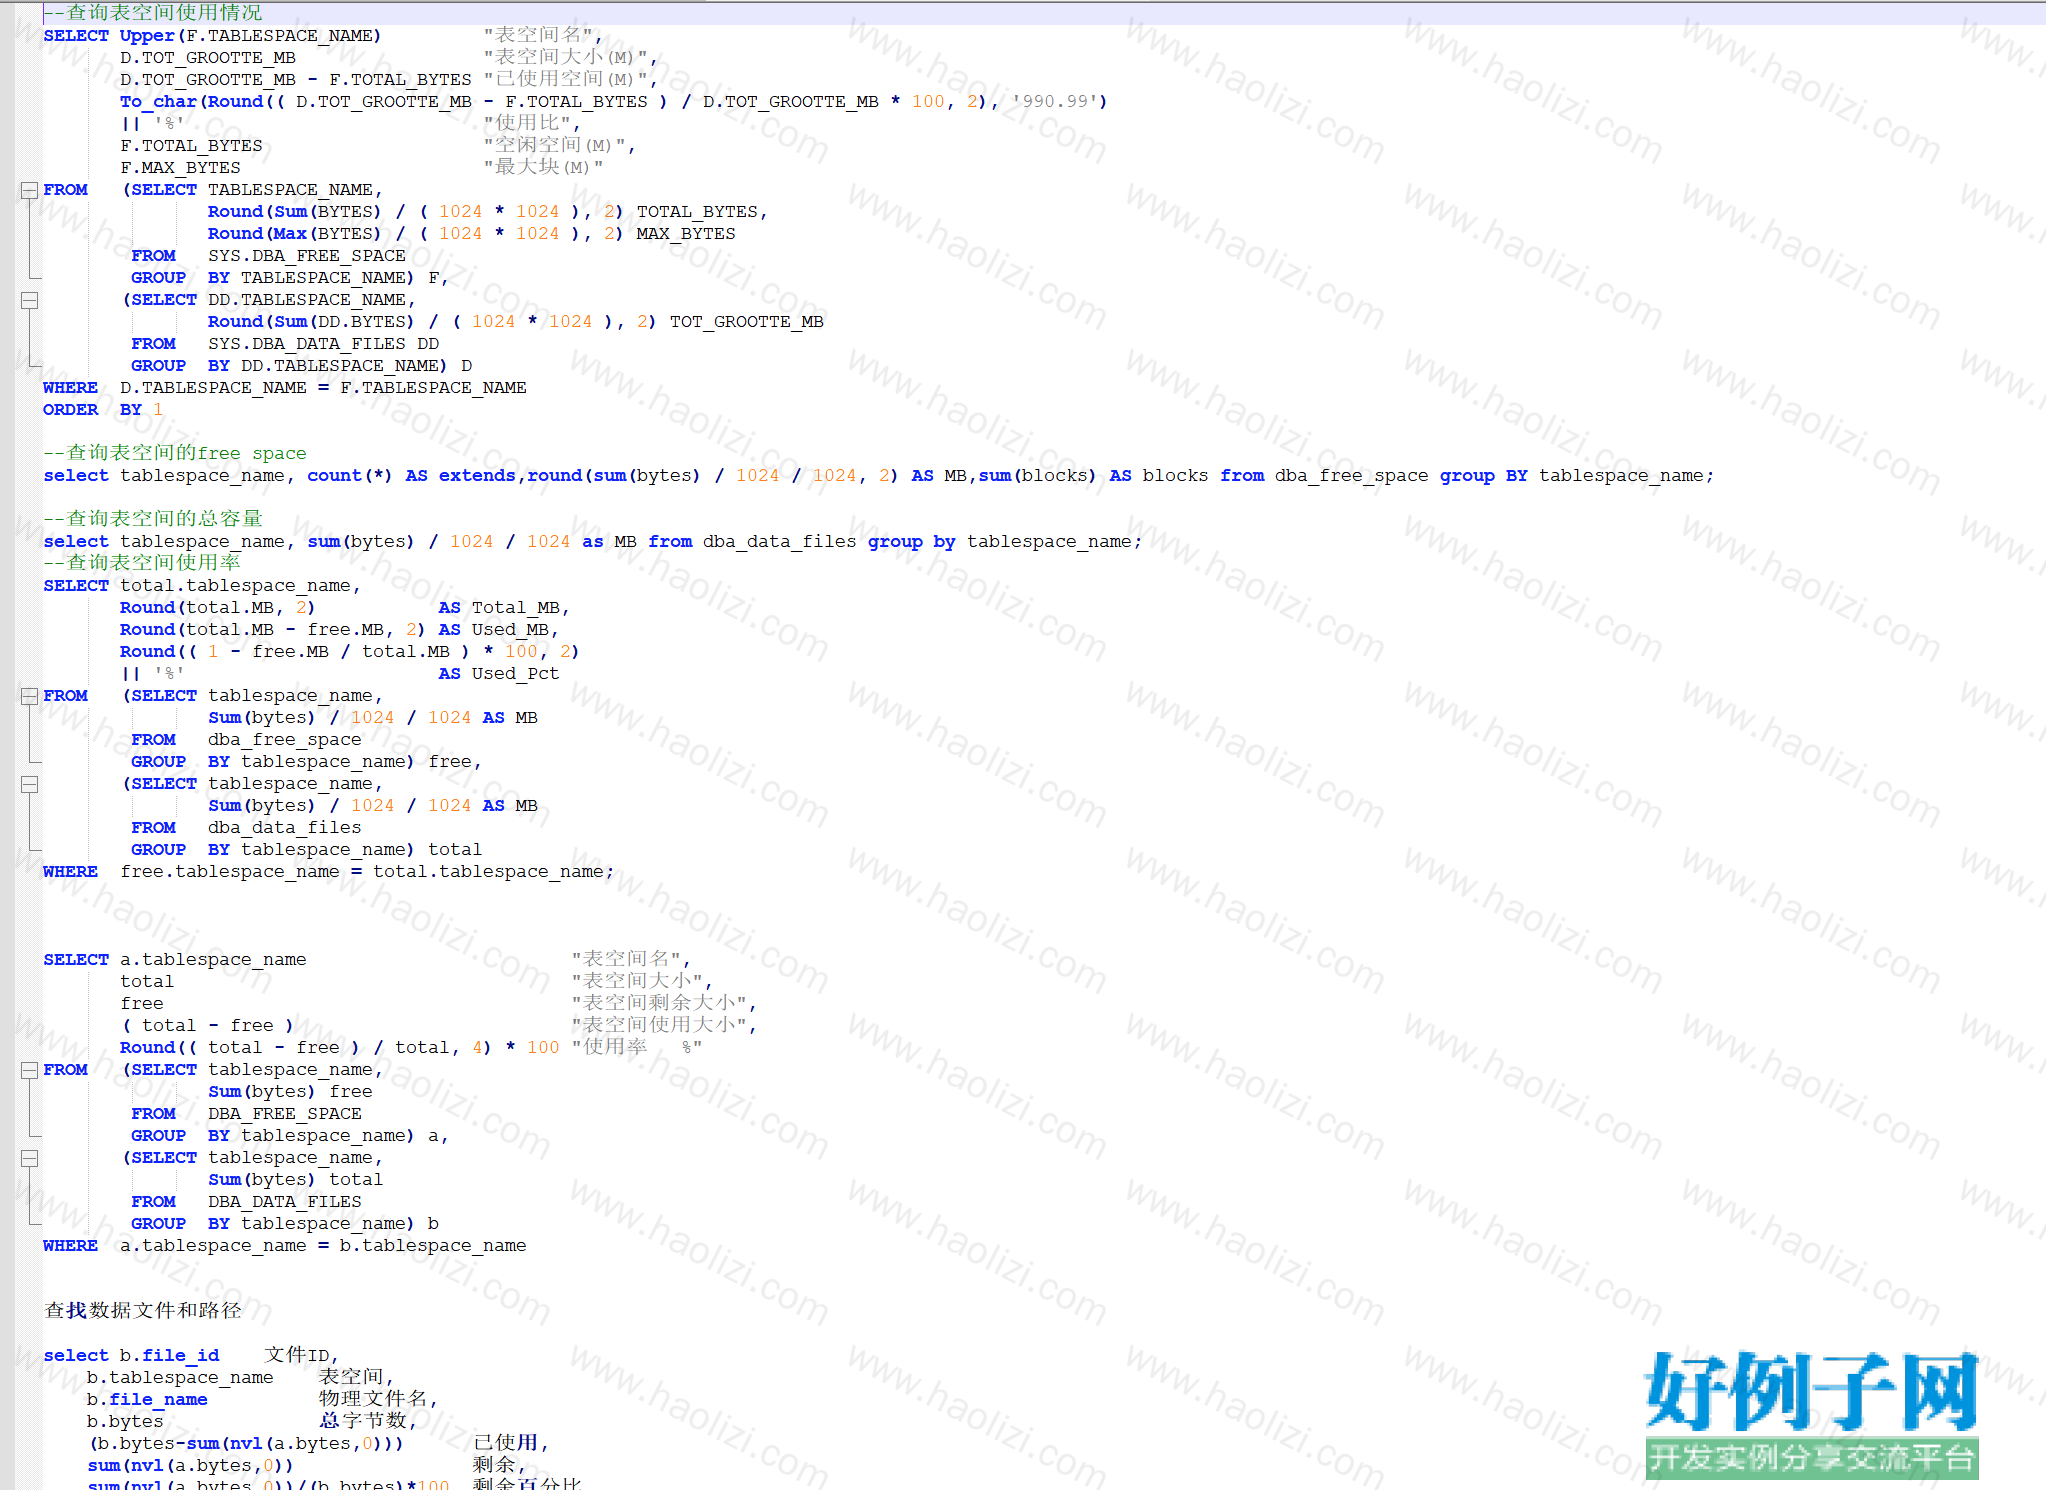2046x1490 pixels.
Task: Click label '已使用,'
Action: [511, 1443]
